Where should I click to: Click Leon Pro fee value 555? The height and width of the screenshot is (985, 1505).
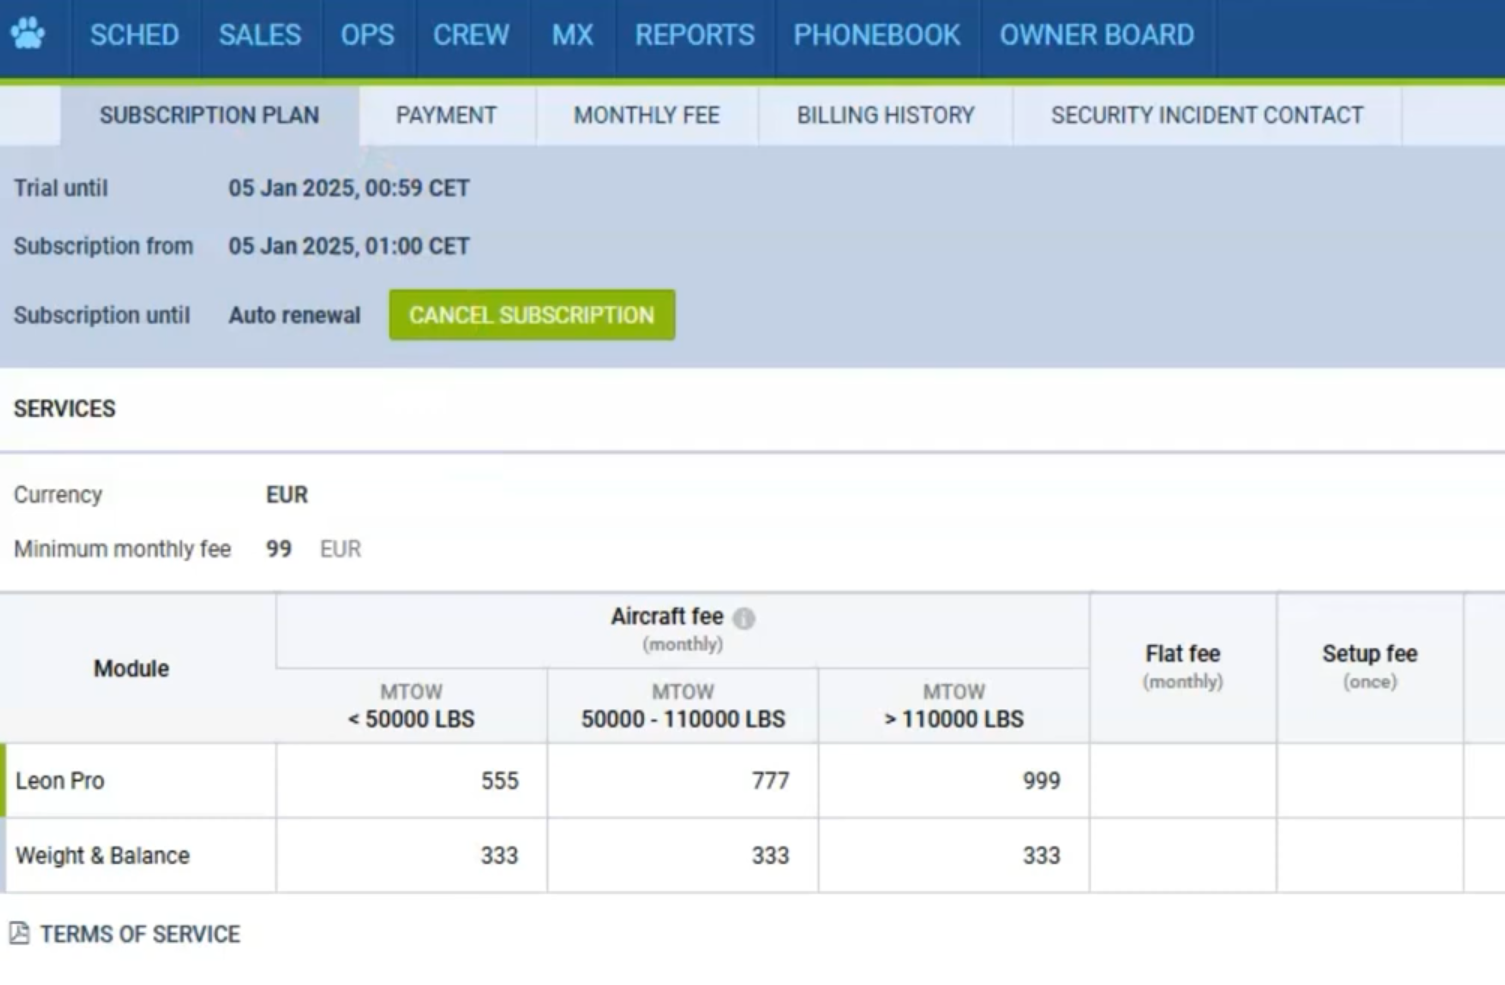(x=500, y=781)
